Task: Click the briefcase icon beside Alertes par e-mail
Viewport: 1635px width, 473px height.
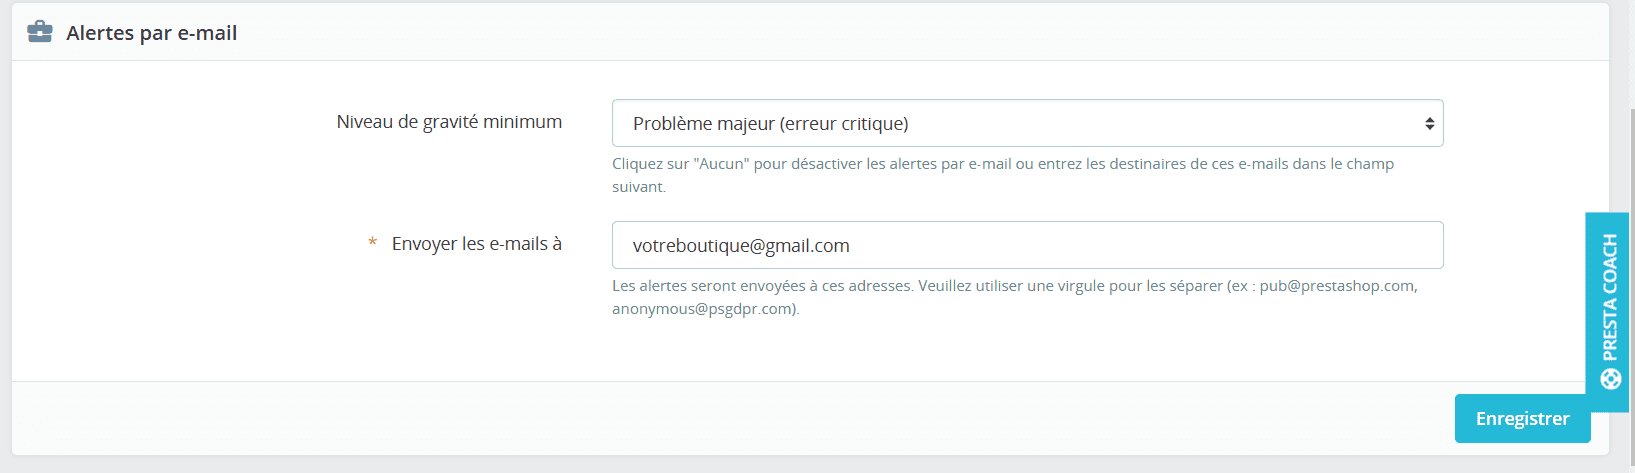Action: point(40,32)
